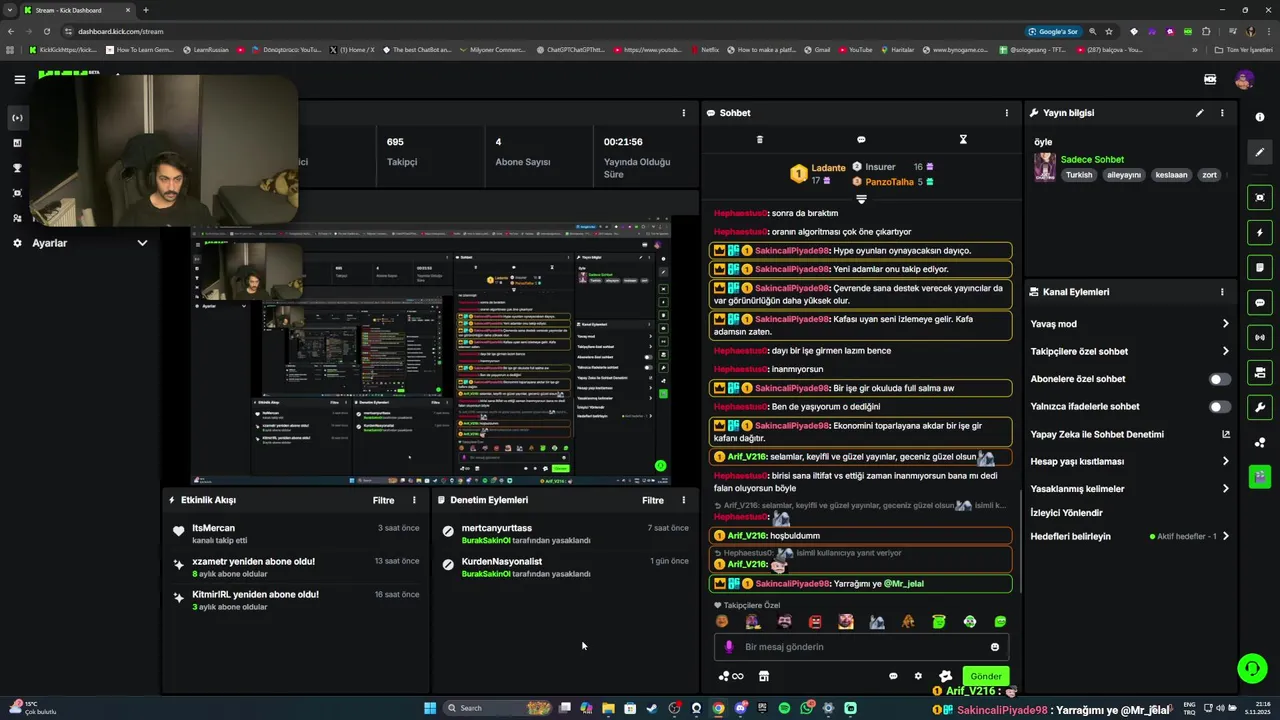Open the shop icon below message box
Viewport: 1280px width, 720px height.
(764, 676)
